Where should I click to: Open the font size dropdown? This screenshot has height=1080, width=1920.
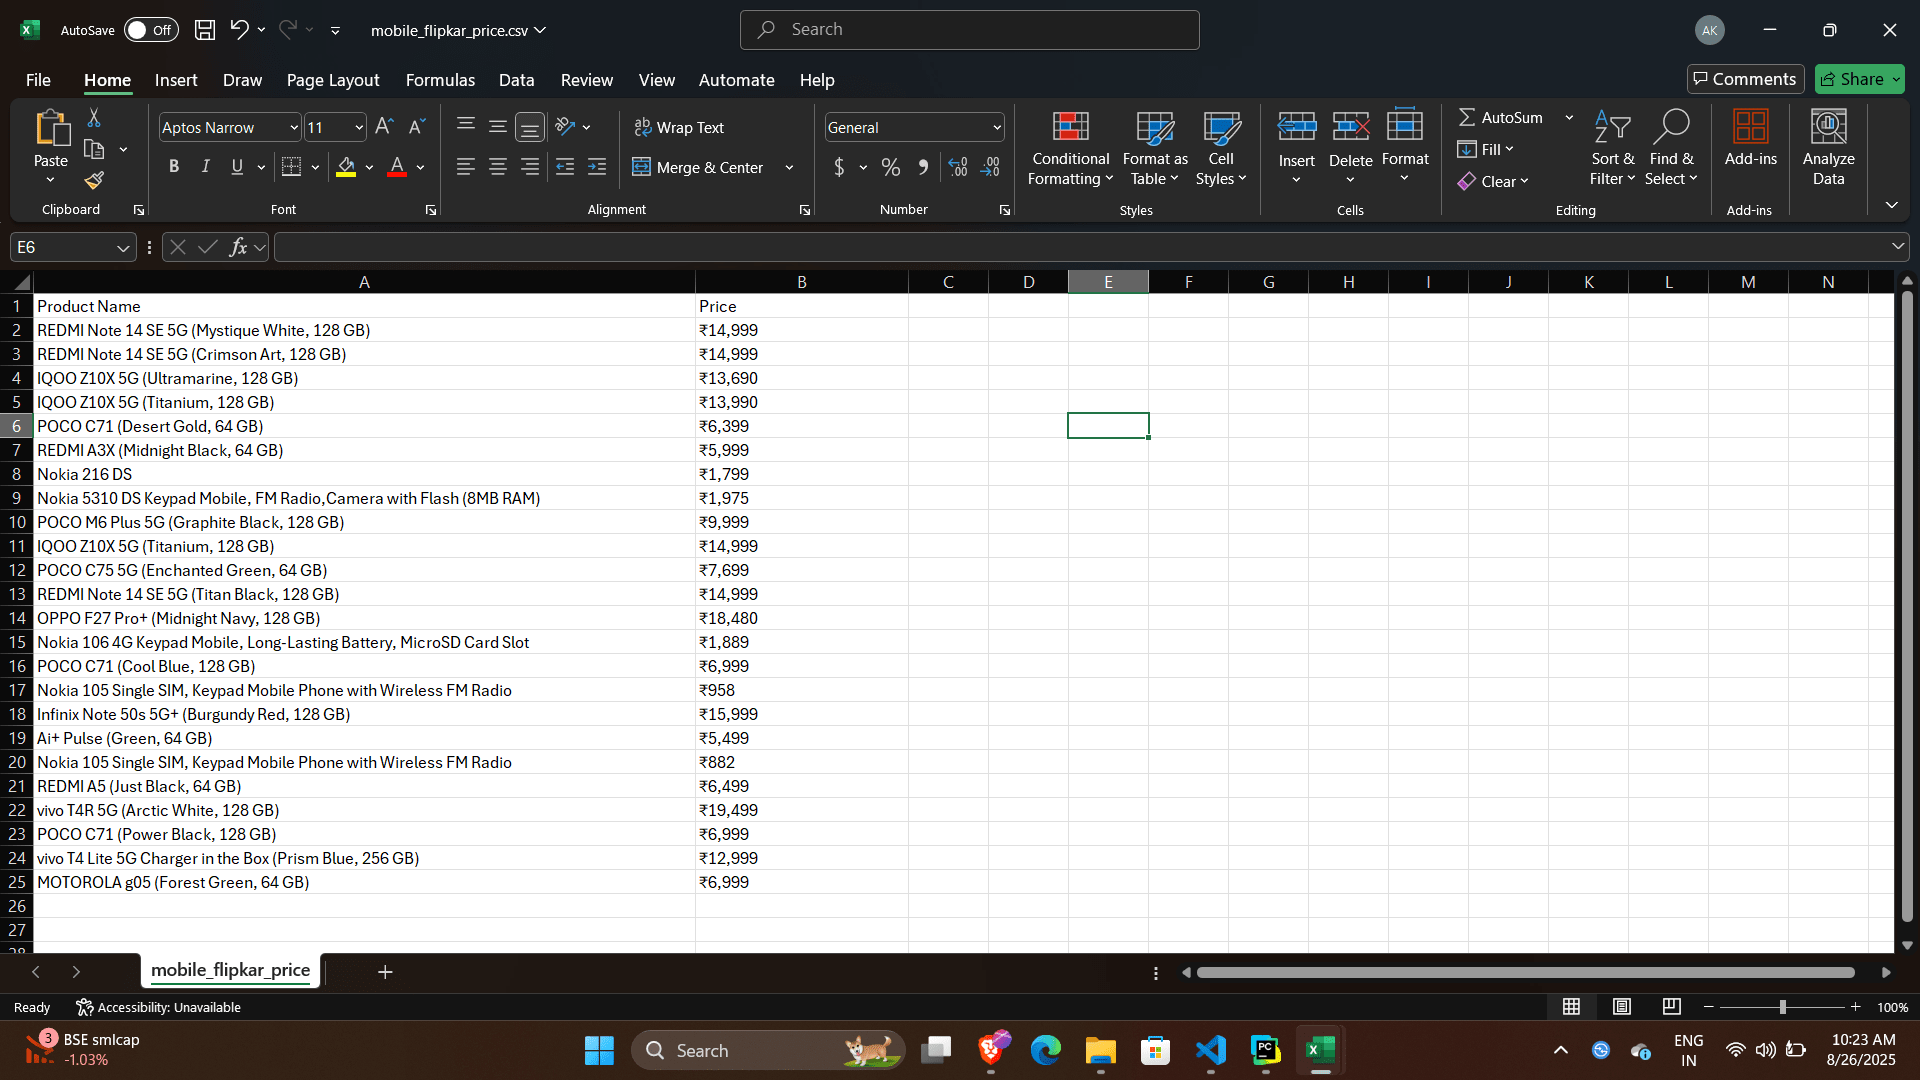(359, 128)
